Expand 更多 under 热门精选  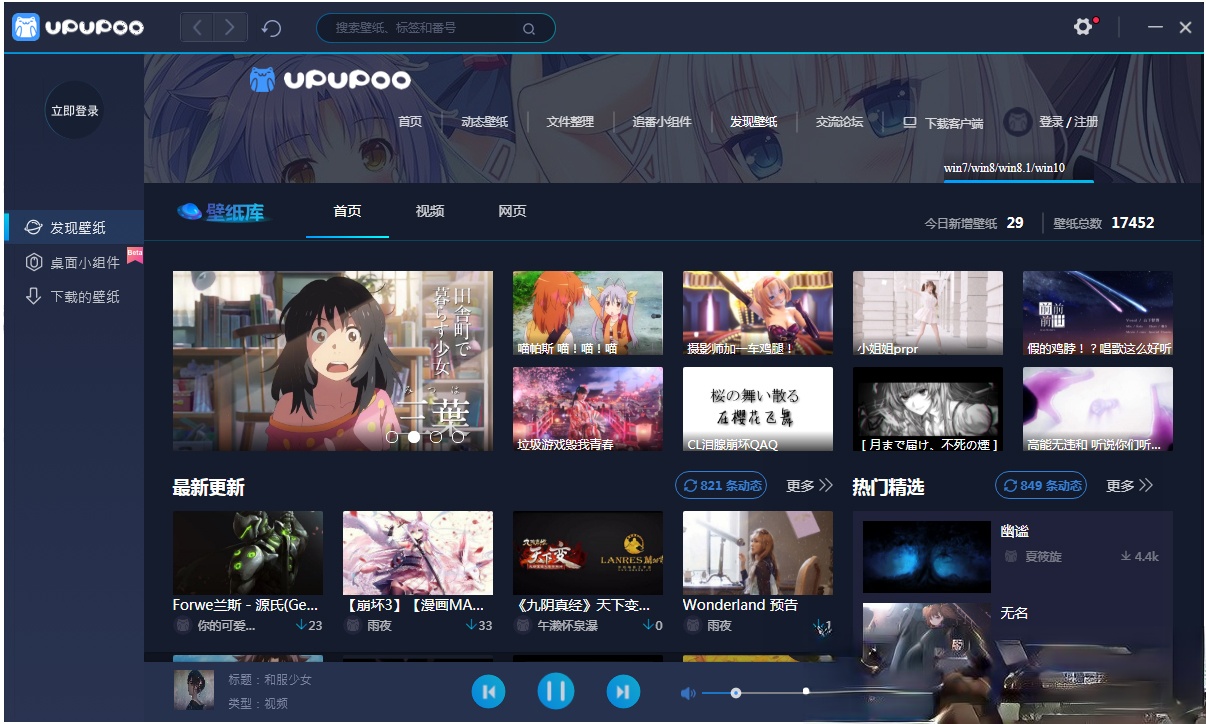tap(1129, 486)
